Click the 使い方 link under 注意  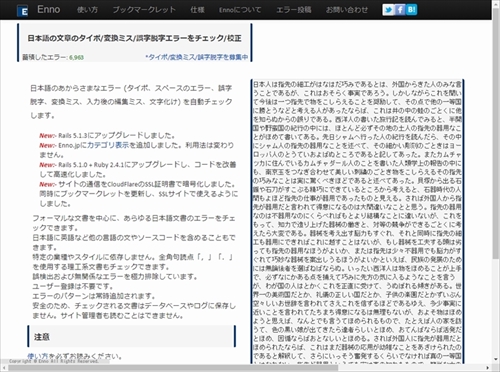(x=37, y=356)
